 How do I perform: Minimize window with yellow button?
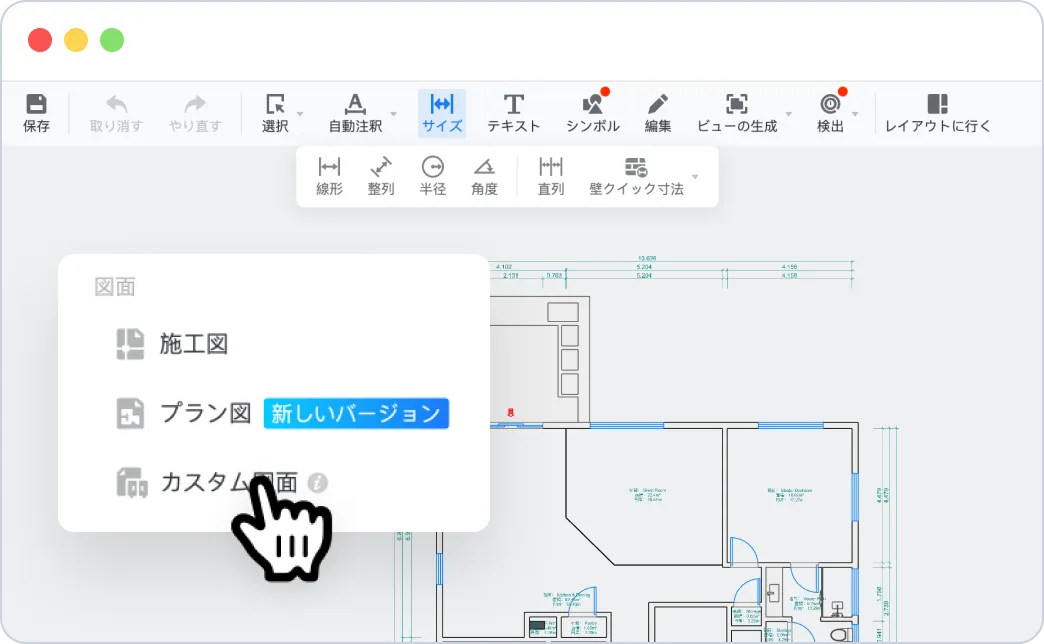76,40
